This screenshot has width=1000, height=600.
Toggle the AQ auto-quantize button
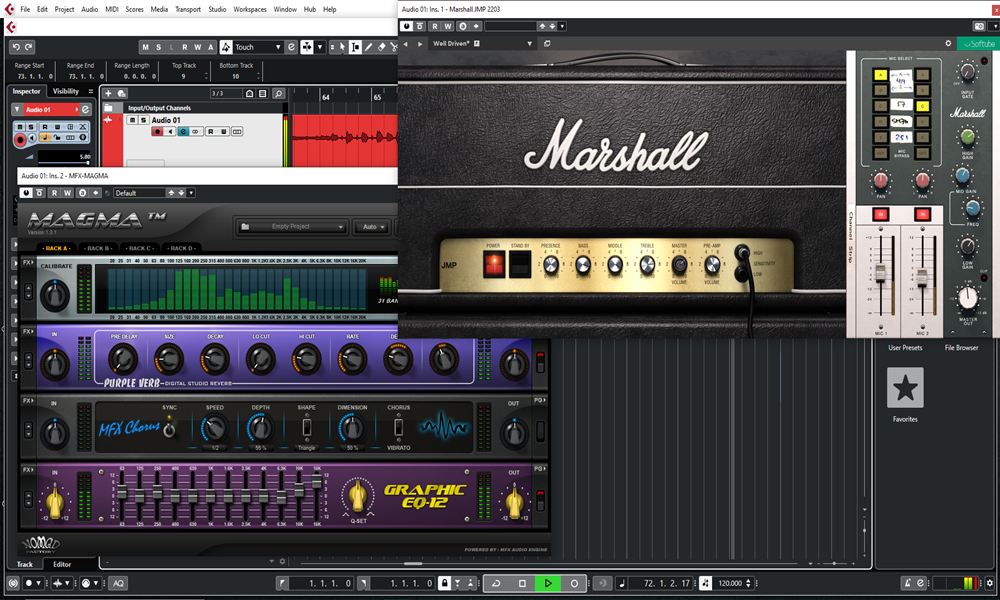118,583
